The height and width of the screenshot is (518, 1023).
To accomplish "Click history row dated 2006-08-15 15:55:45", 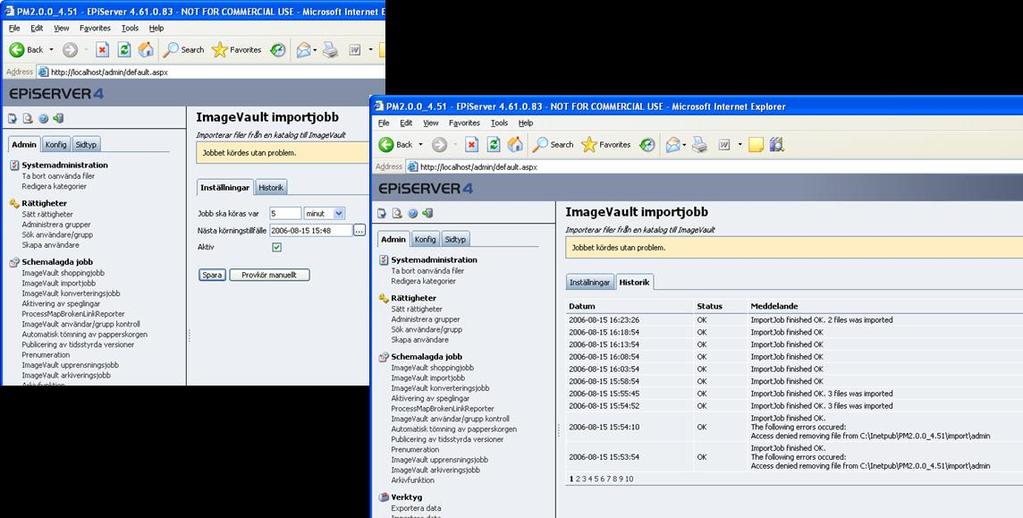I will tap(795, 393).
